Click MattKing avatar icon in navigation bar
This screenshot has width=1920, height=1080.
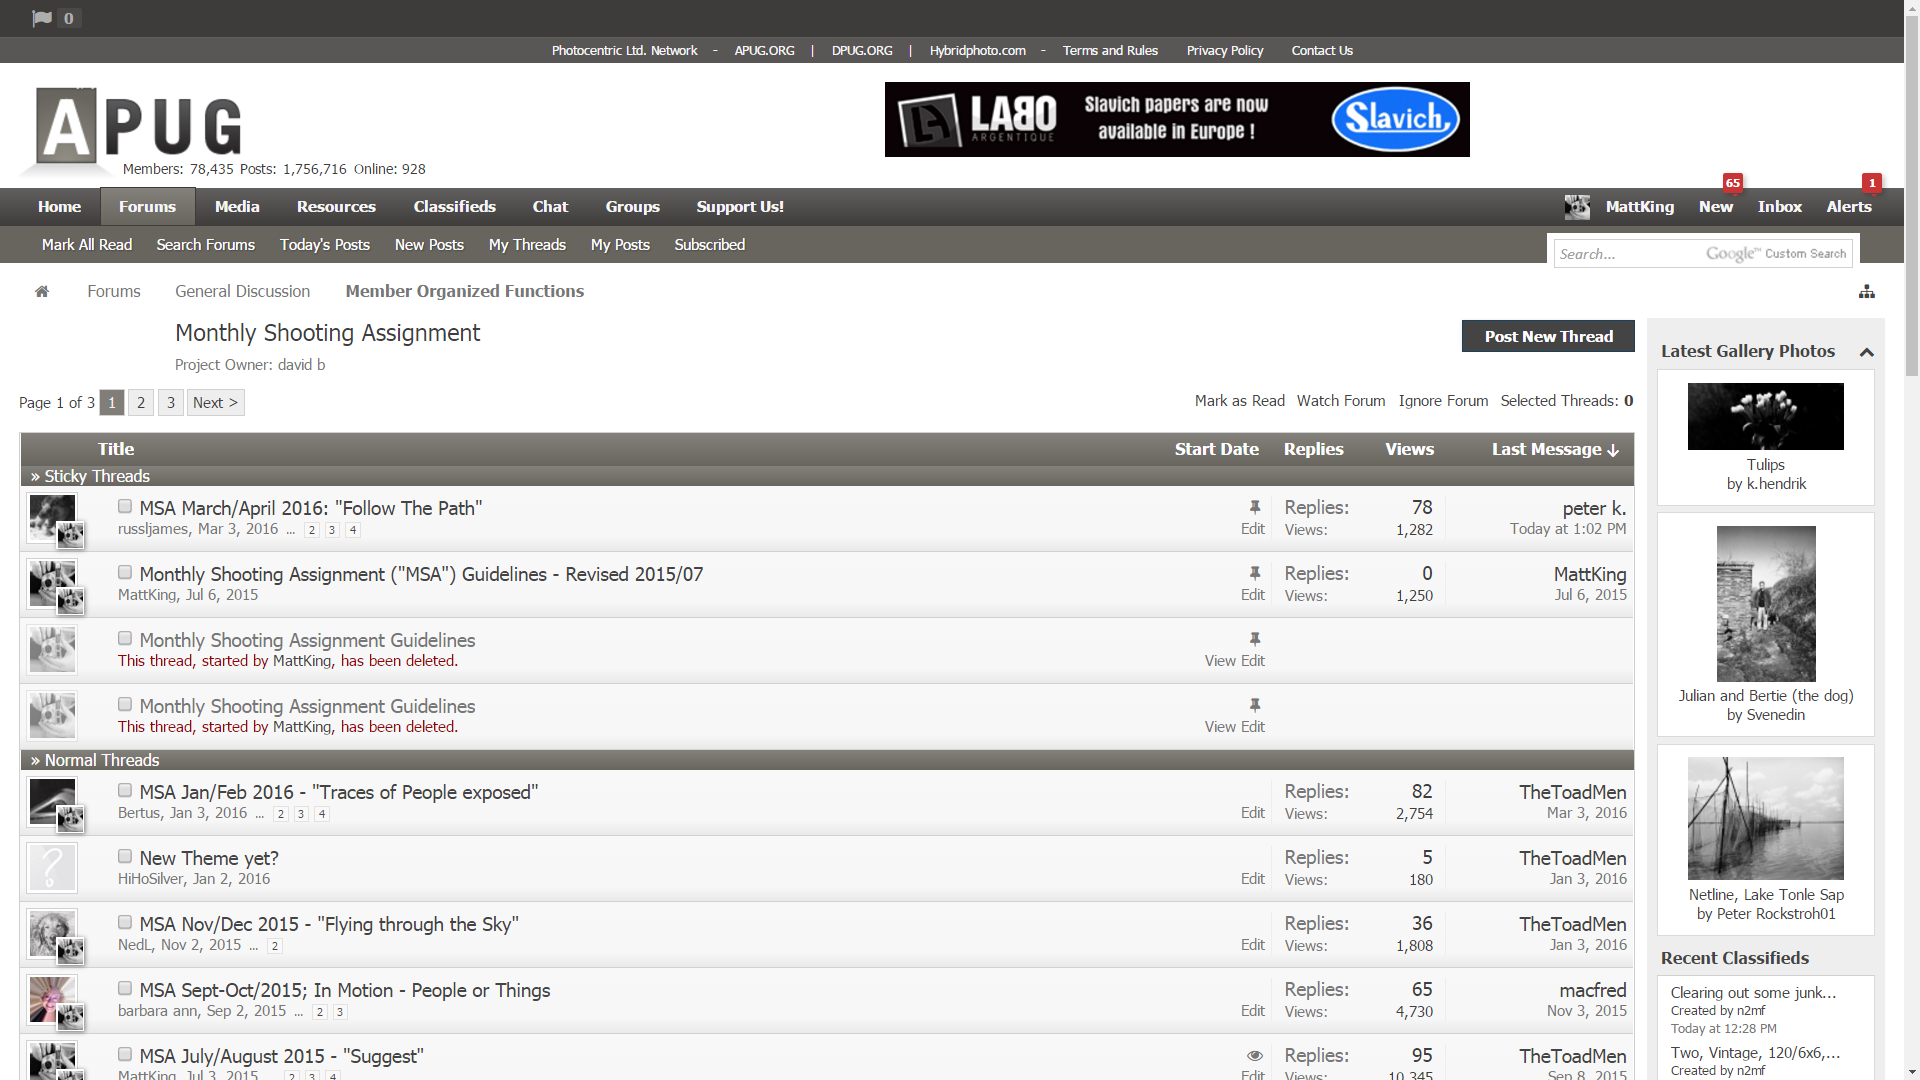point(1577,207)
